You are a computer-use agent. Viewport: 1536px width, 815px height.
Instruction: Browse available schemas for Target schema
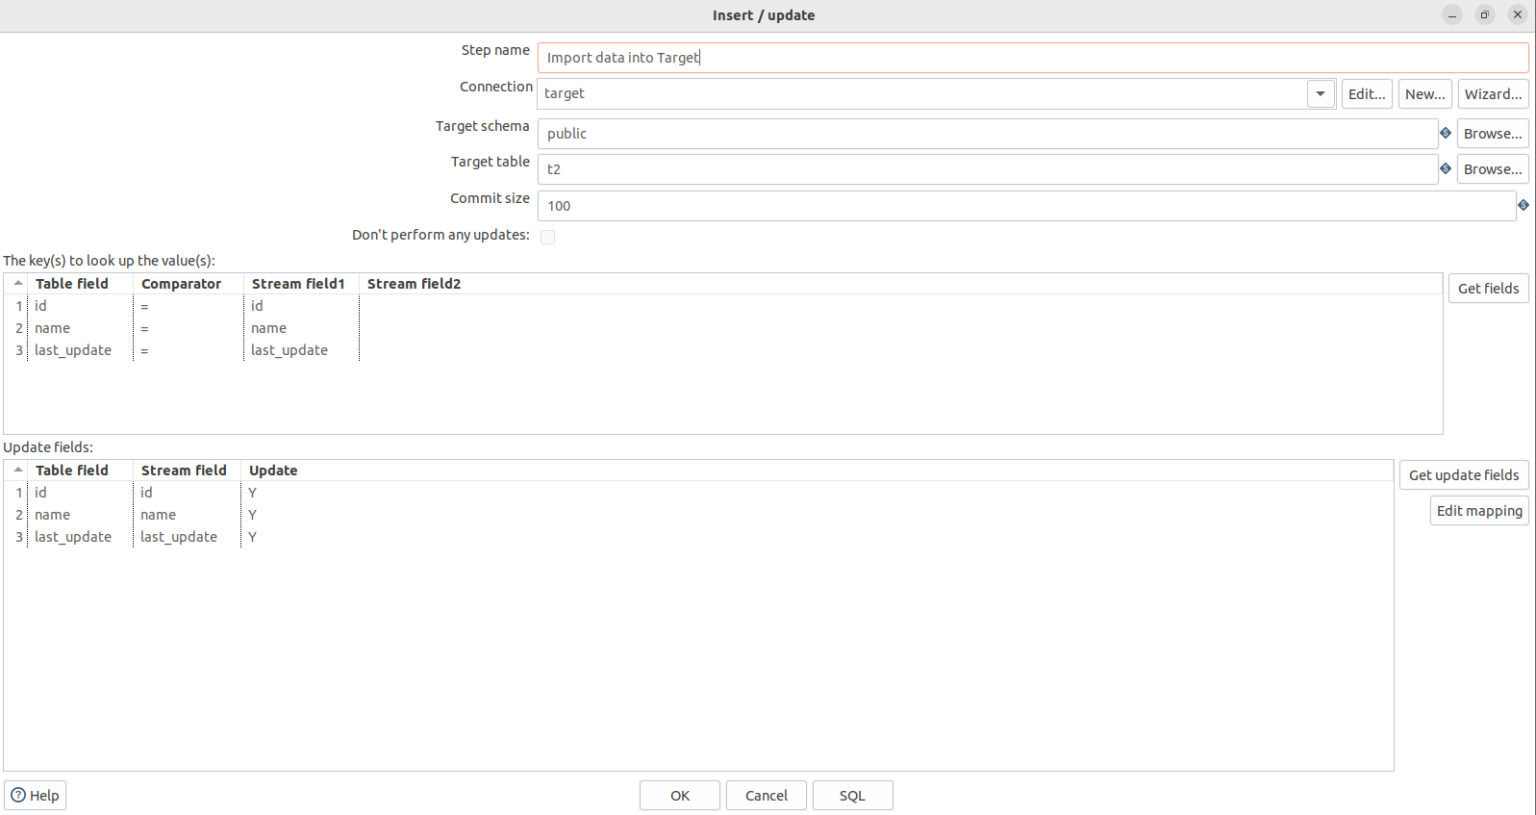pyautogui.click(x=1492, y=132)
